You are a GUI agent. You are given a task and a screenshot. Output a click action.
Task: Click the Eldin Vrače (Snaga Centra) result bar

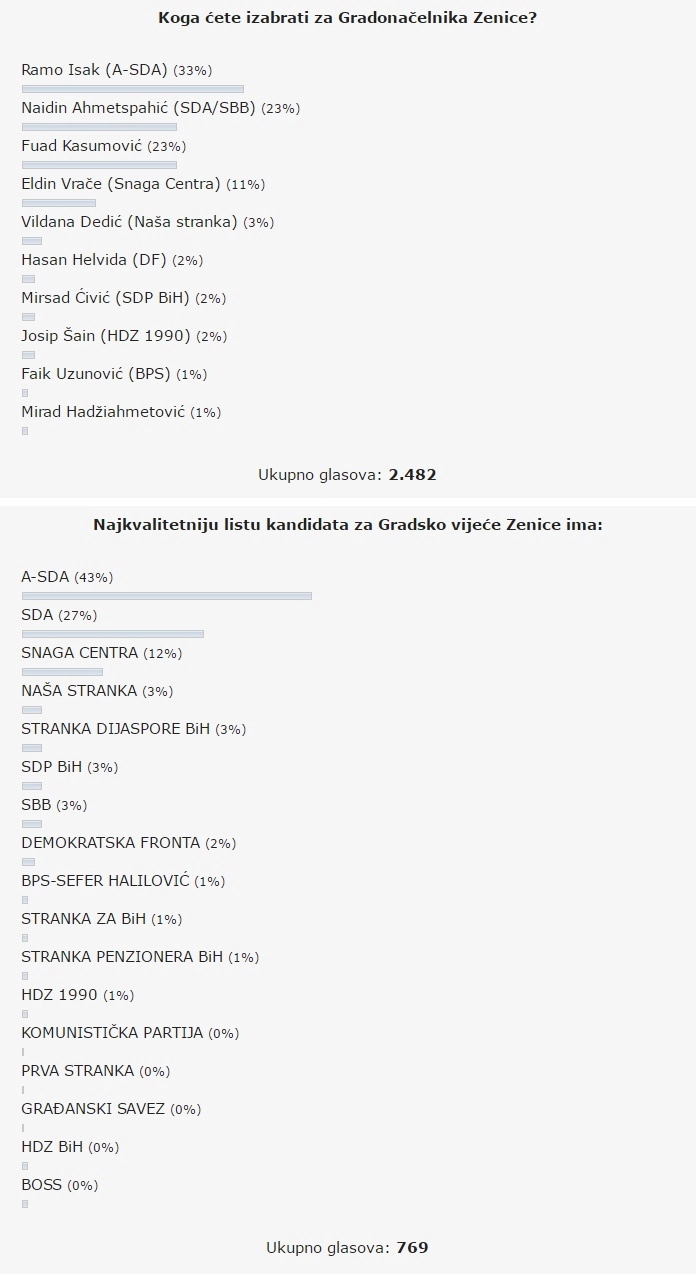pyautogui.click(x=58, y=203)
